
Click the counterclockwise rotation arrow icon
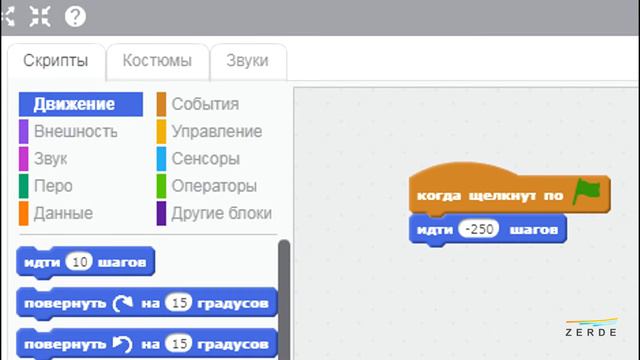coord(122,344)
